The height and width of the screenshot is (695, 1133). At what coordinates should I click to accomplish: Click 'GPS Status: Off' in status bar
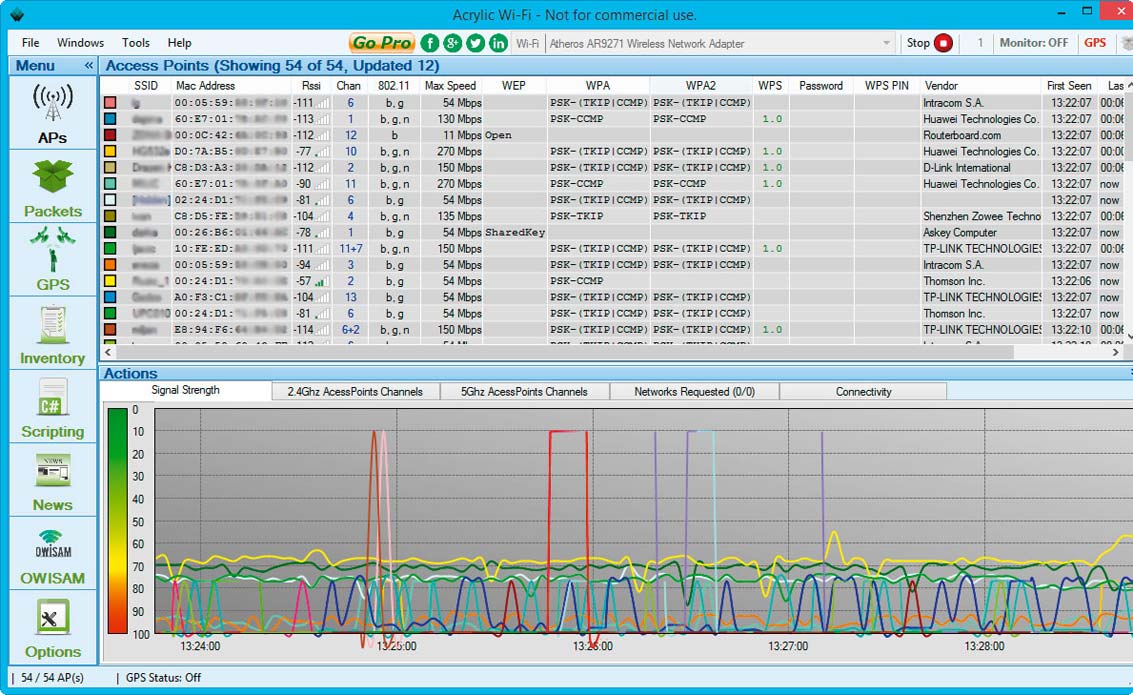tap(163, 678)
